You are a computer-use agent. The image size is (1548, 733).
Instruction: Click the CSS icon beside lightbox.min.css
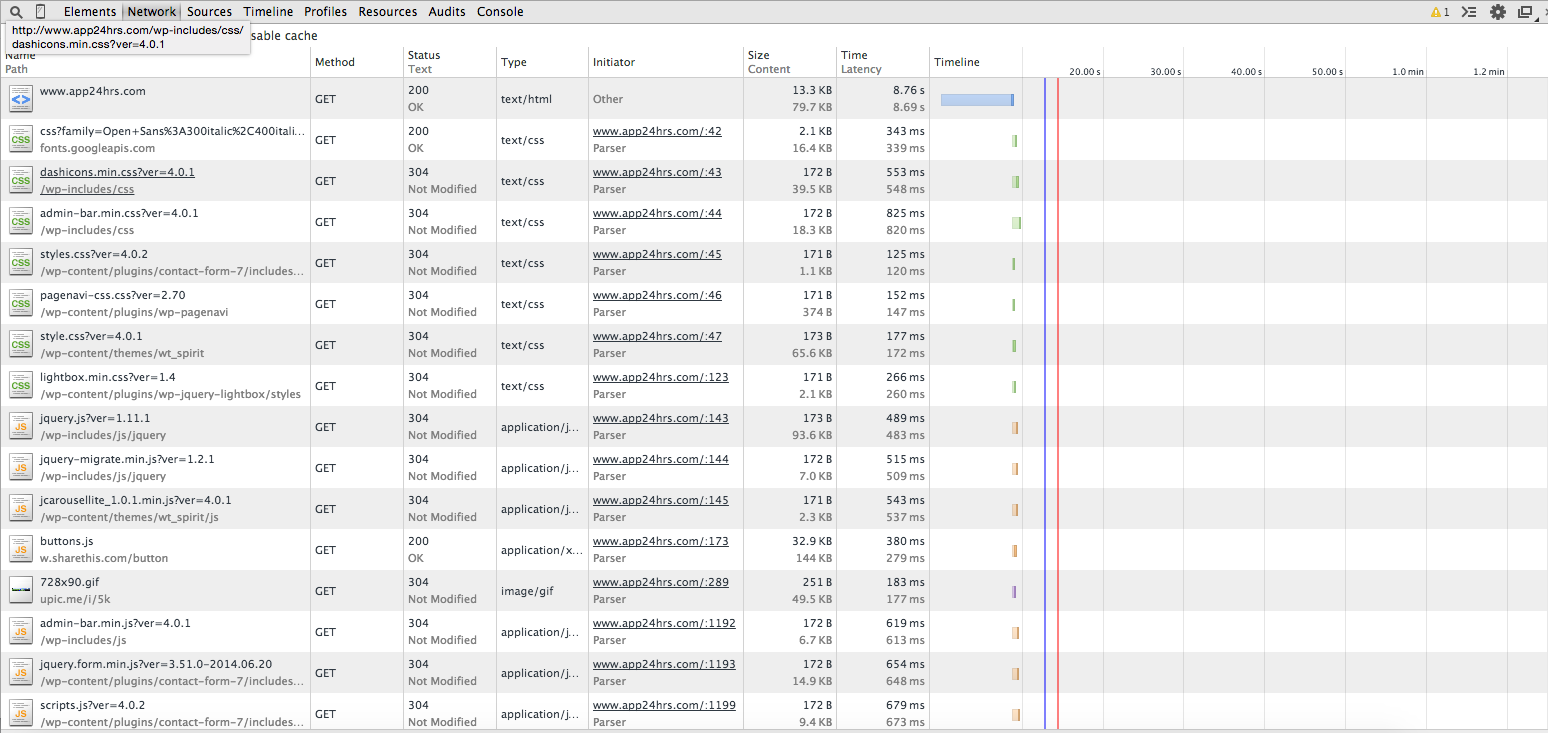pos(21,386)
